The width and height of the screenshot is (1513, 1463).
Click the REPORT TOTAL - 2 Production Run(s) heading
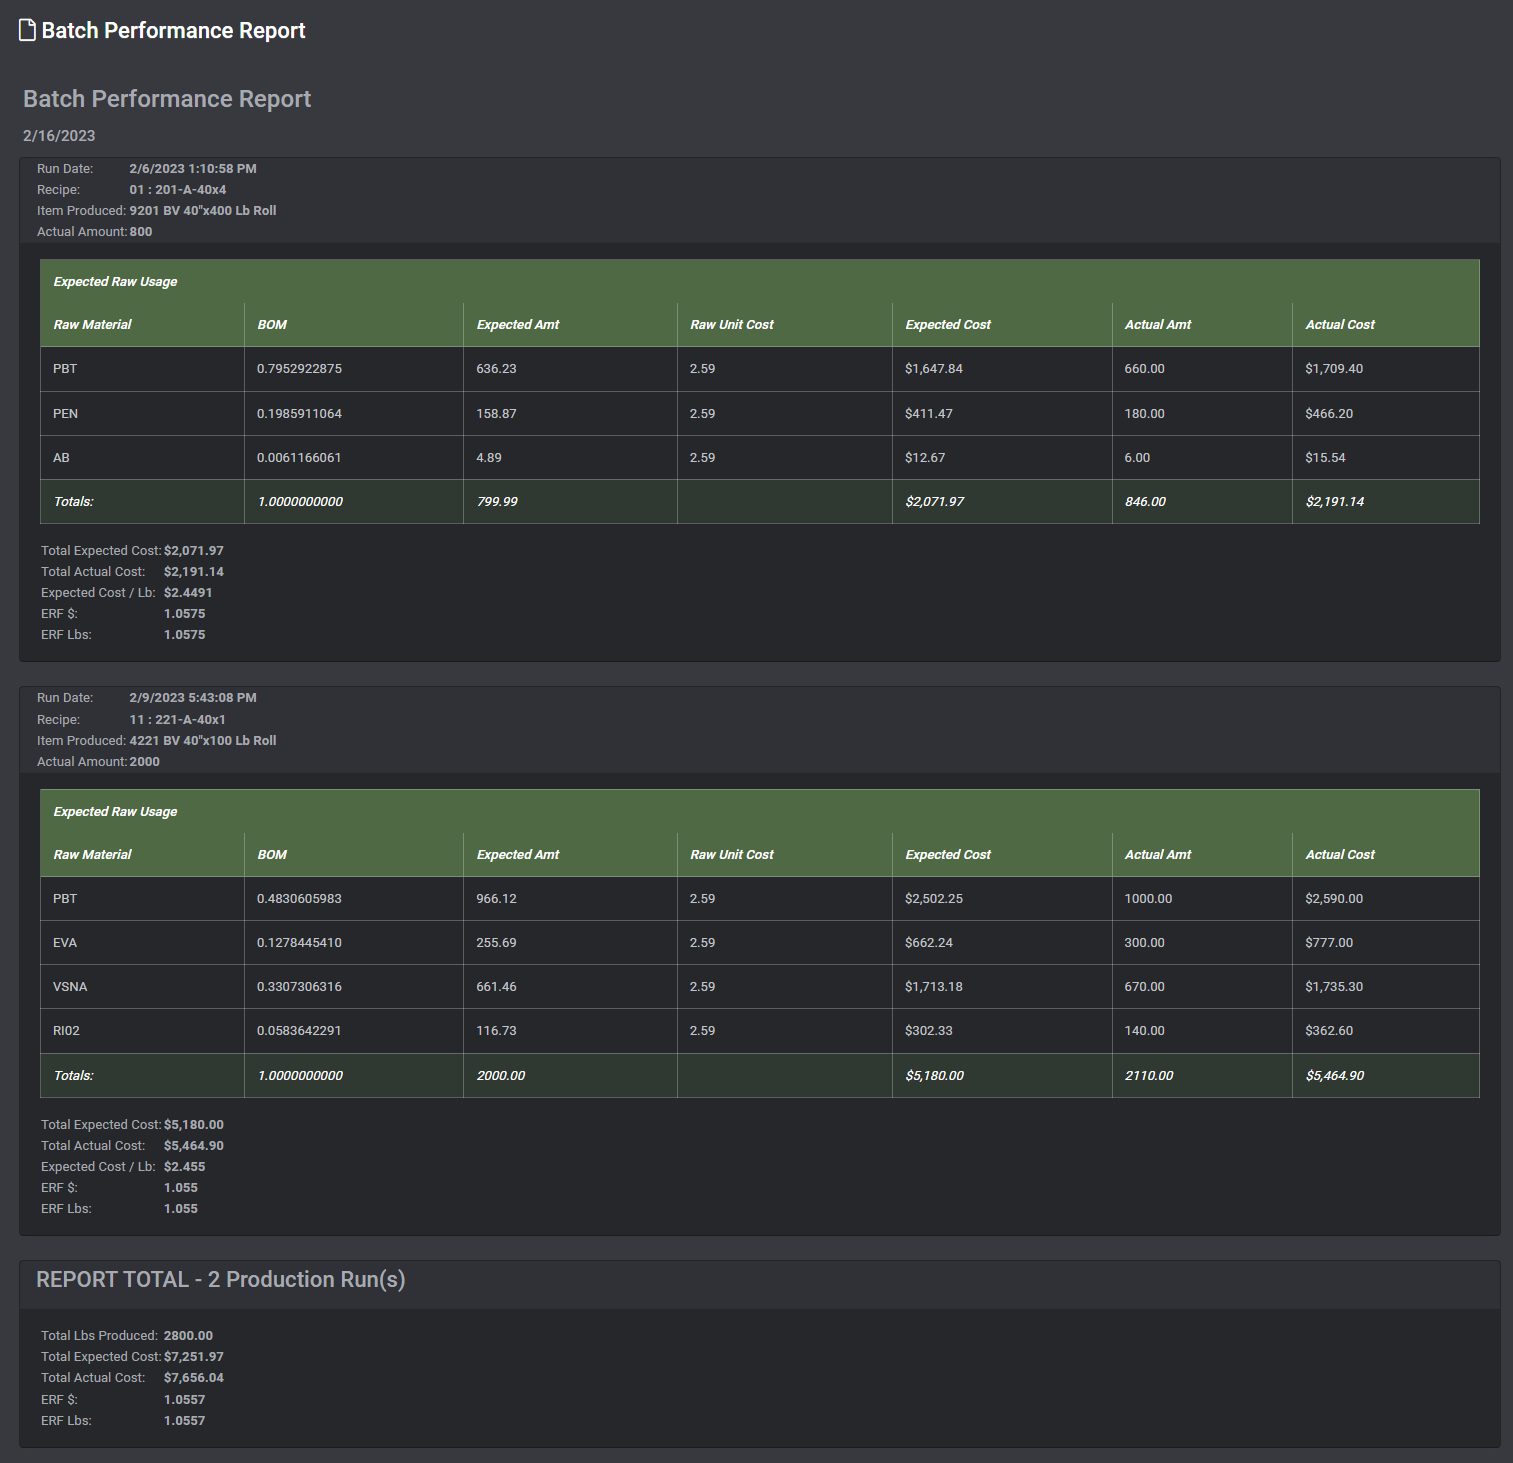tap(220, 1280)
